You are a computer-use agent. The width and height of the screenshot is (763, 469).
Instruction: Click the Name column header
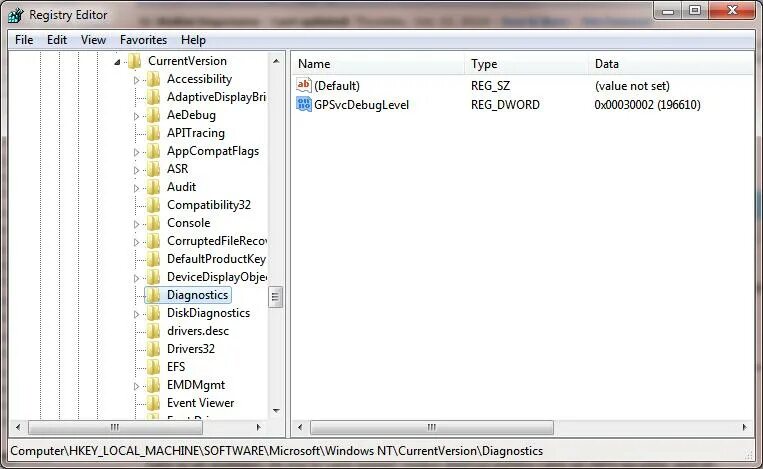point(378,64)
